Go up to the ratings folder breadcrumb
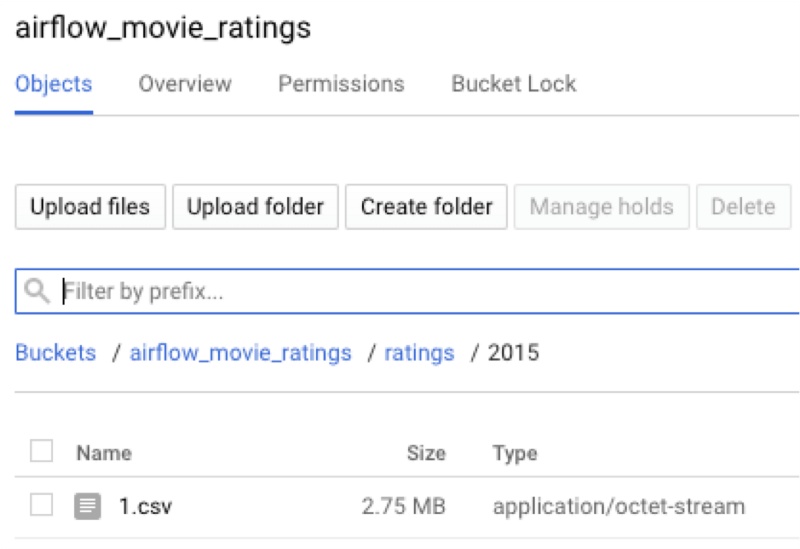This screenshot has height=549, width=800. point(419,353)
